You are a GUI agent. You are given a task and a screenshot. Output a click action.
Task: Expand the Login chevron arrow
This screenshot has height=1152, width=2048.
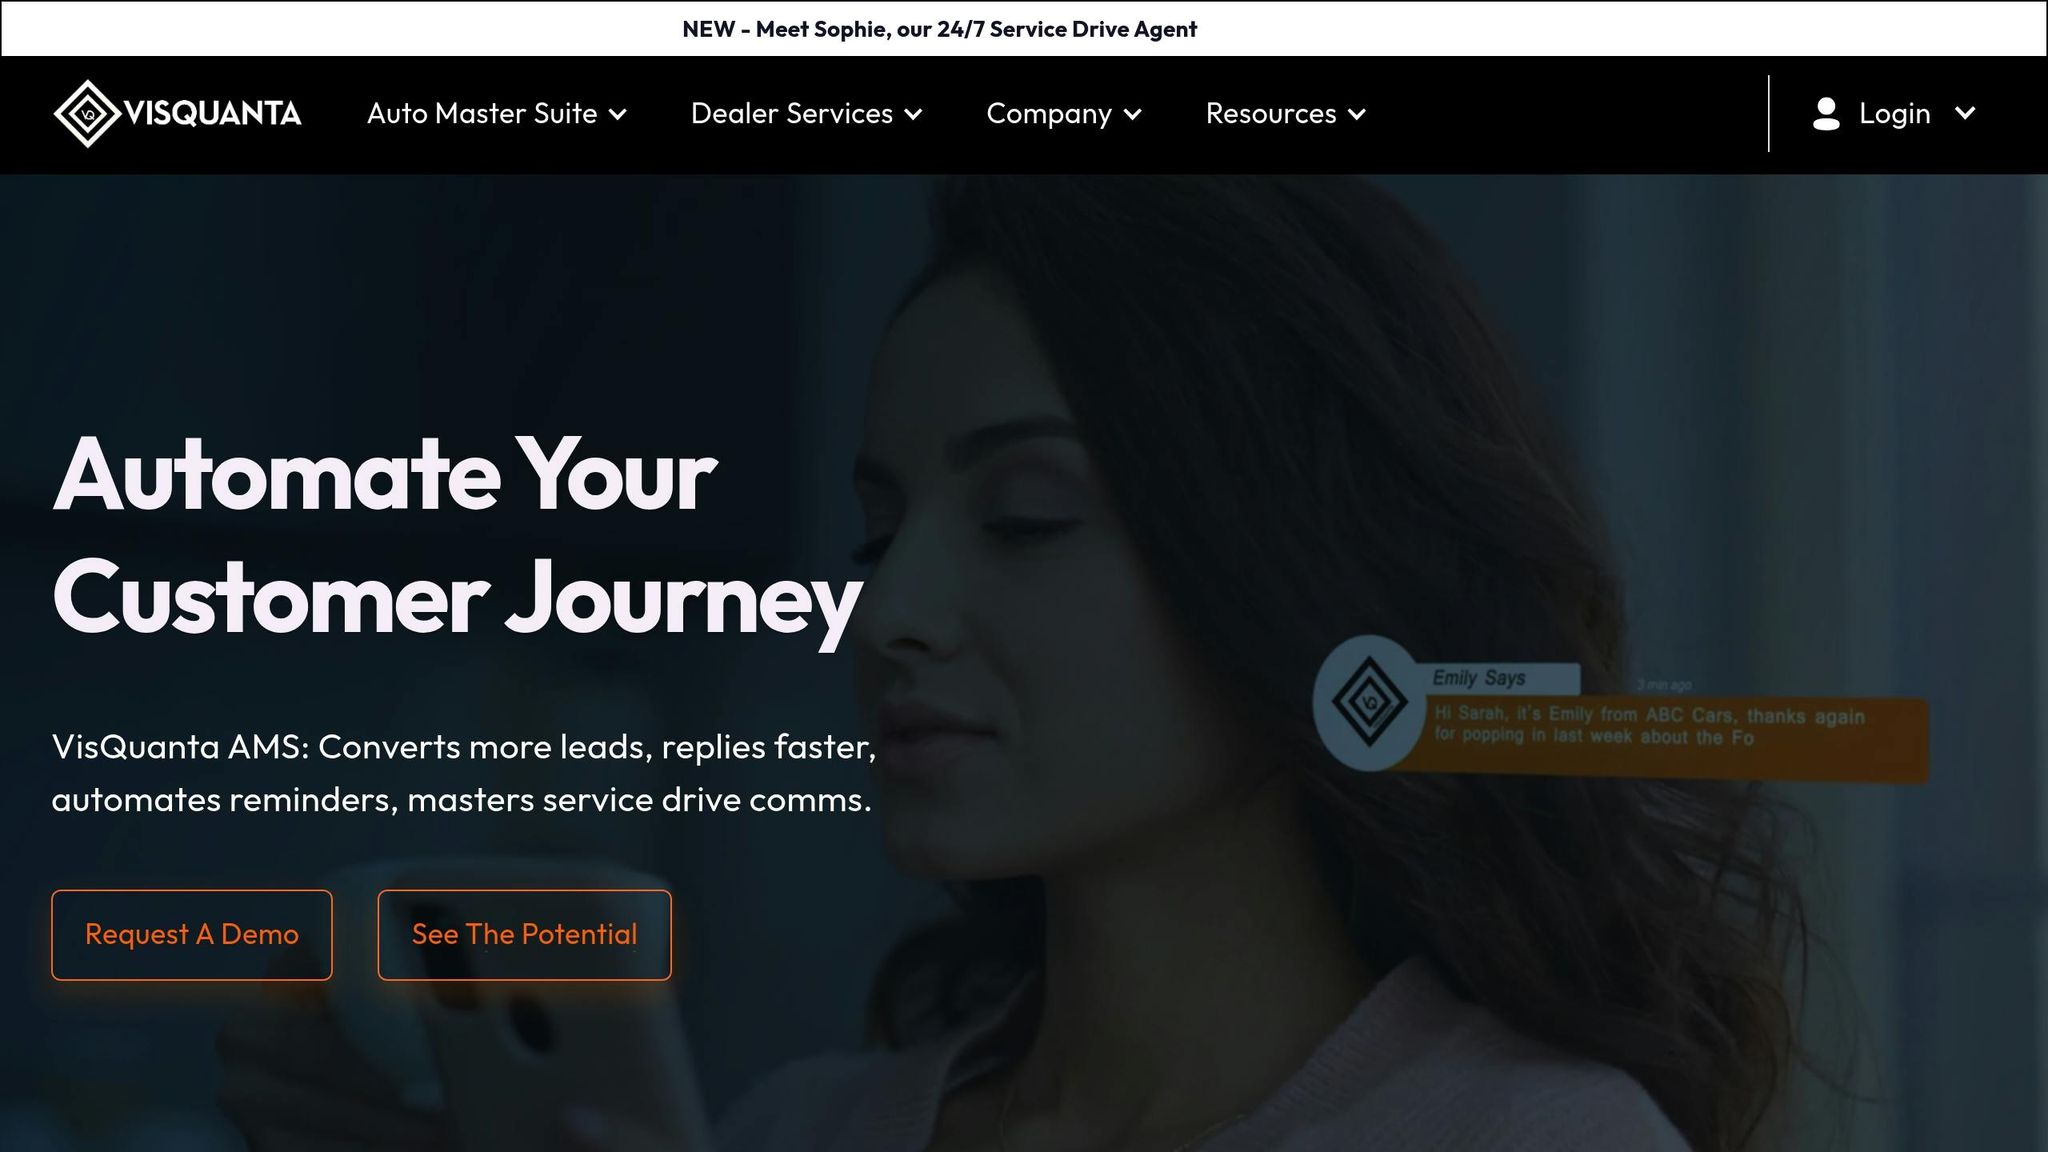[x=1965, y=113]
